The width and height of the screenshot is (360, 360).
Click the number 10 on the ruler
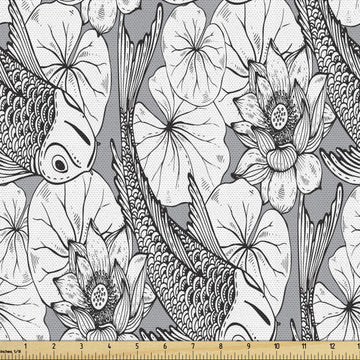[277, 346]
